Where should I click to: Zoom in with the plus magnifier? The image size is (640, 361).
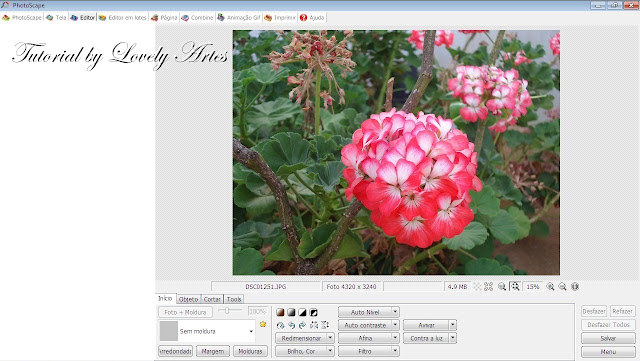pos(550,287)
